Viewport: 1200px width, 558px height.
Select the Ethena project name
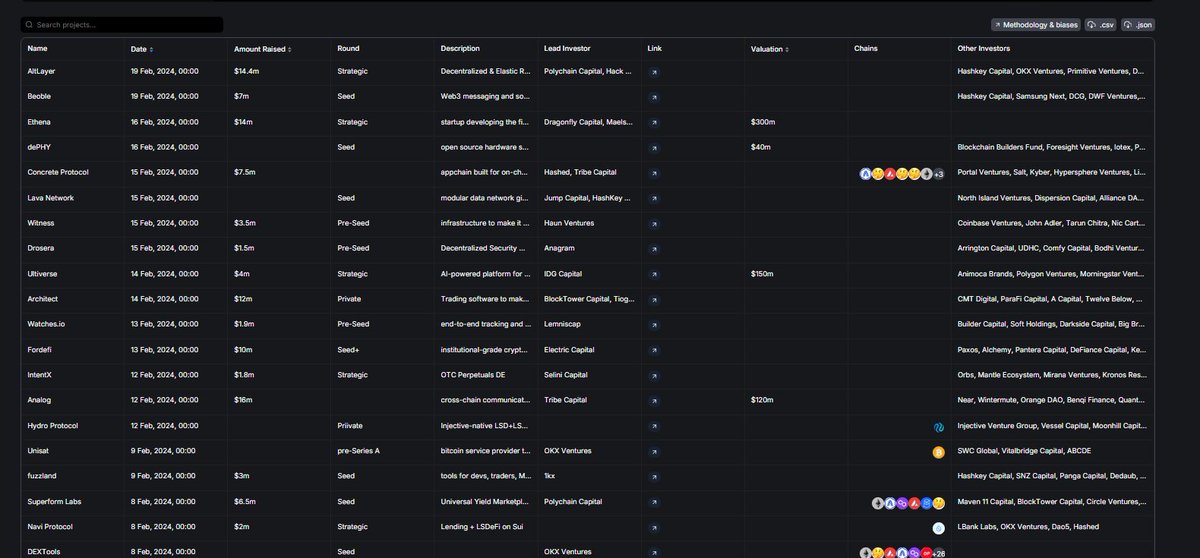tap(39, 122)
